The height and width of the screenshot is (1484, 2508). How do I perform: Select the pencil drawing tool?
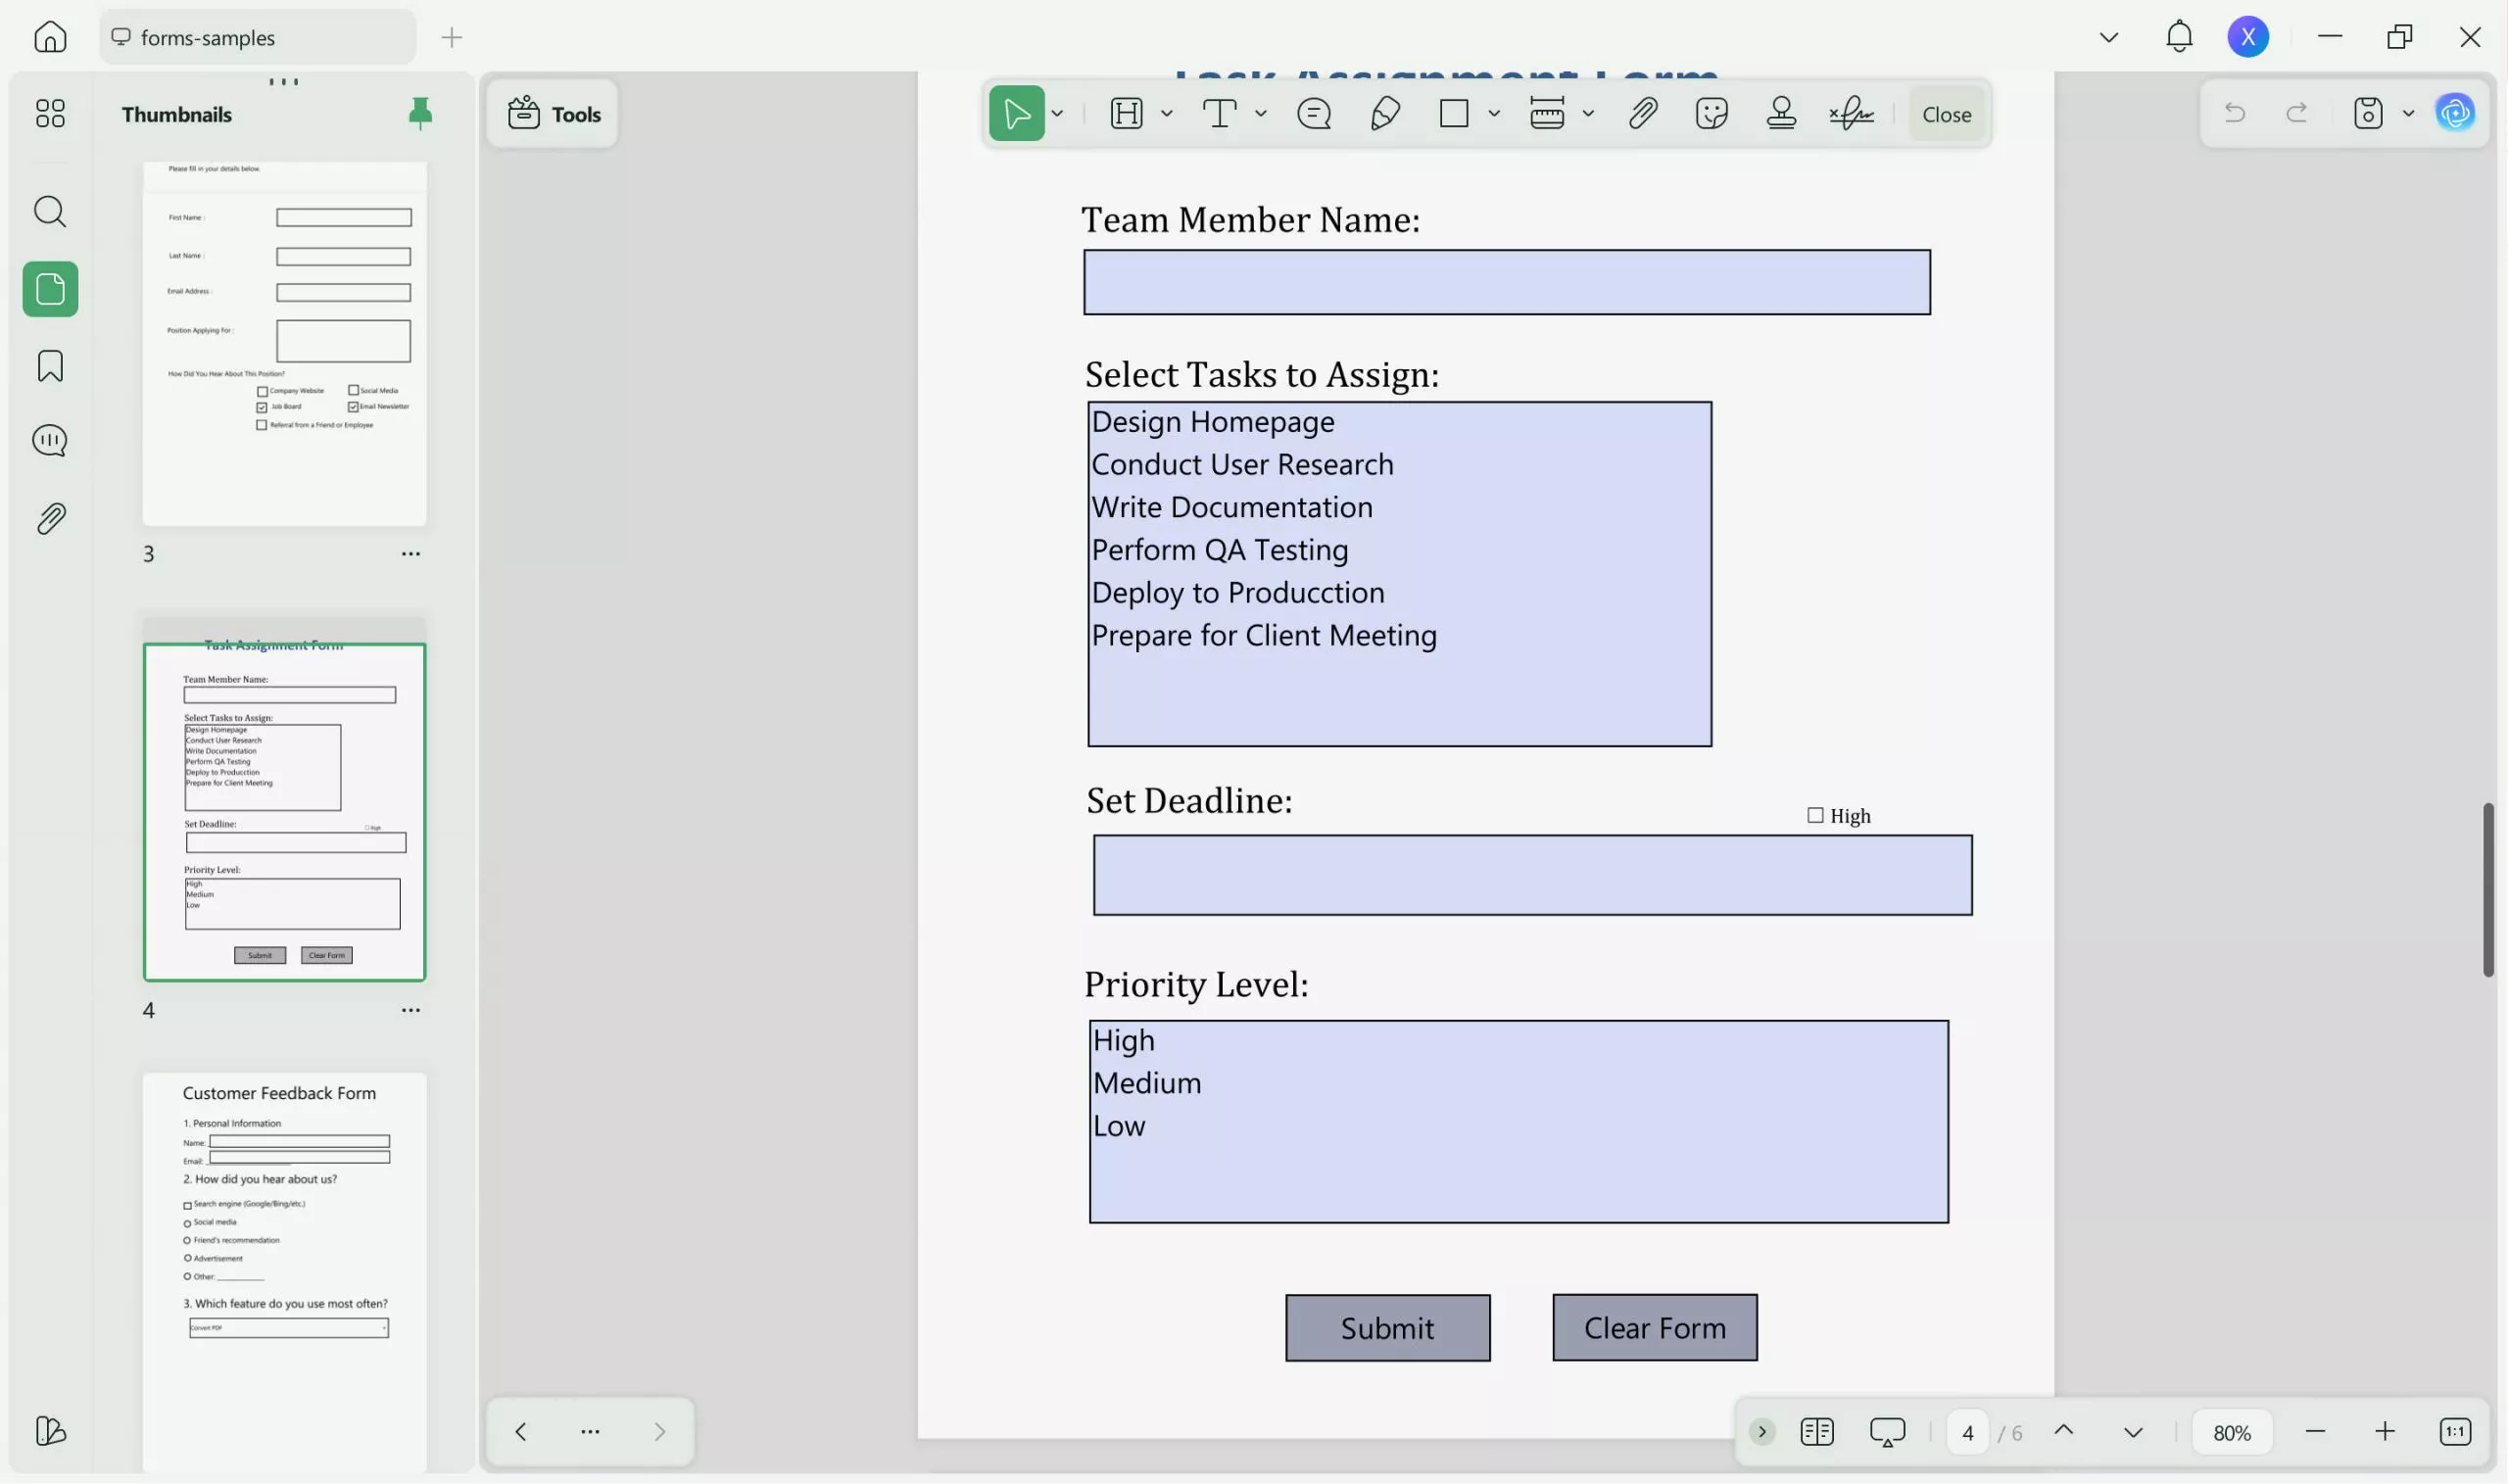pyautogui.click(x=1384, y=113)
